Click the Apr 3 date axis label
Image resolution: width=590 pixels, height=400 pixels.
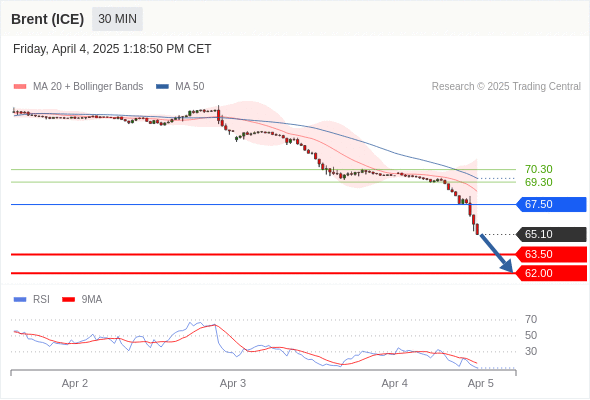233,383
